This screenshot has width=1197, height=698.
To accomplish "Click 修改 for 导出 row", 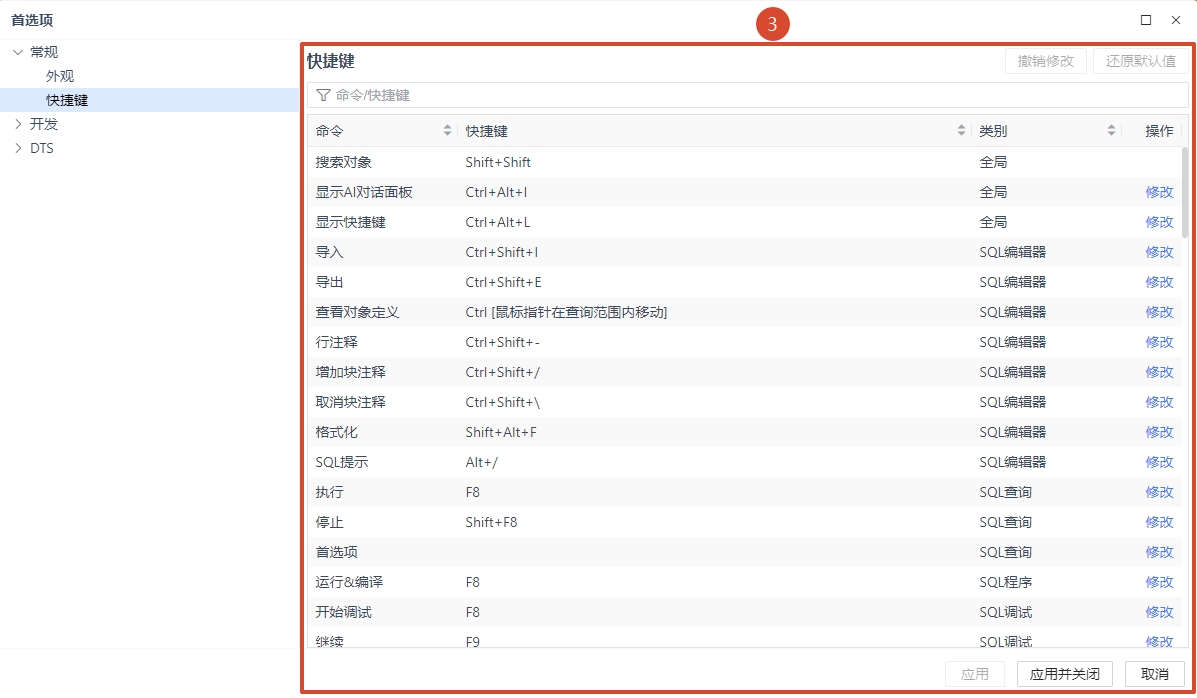I will pyautogui.click(x=1159, y=282).
